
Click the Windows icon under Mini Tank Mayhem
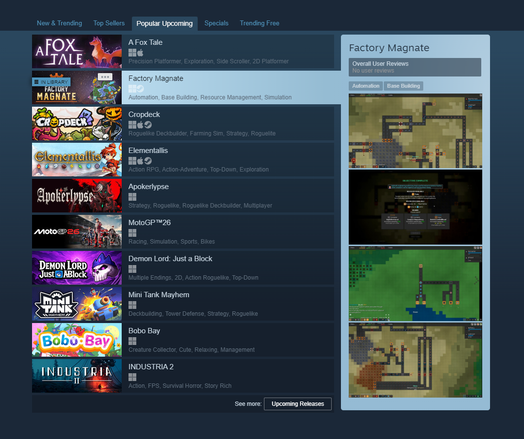point(132,305)
